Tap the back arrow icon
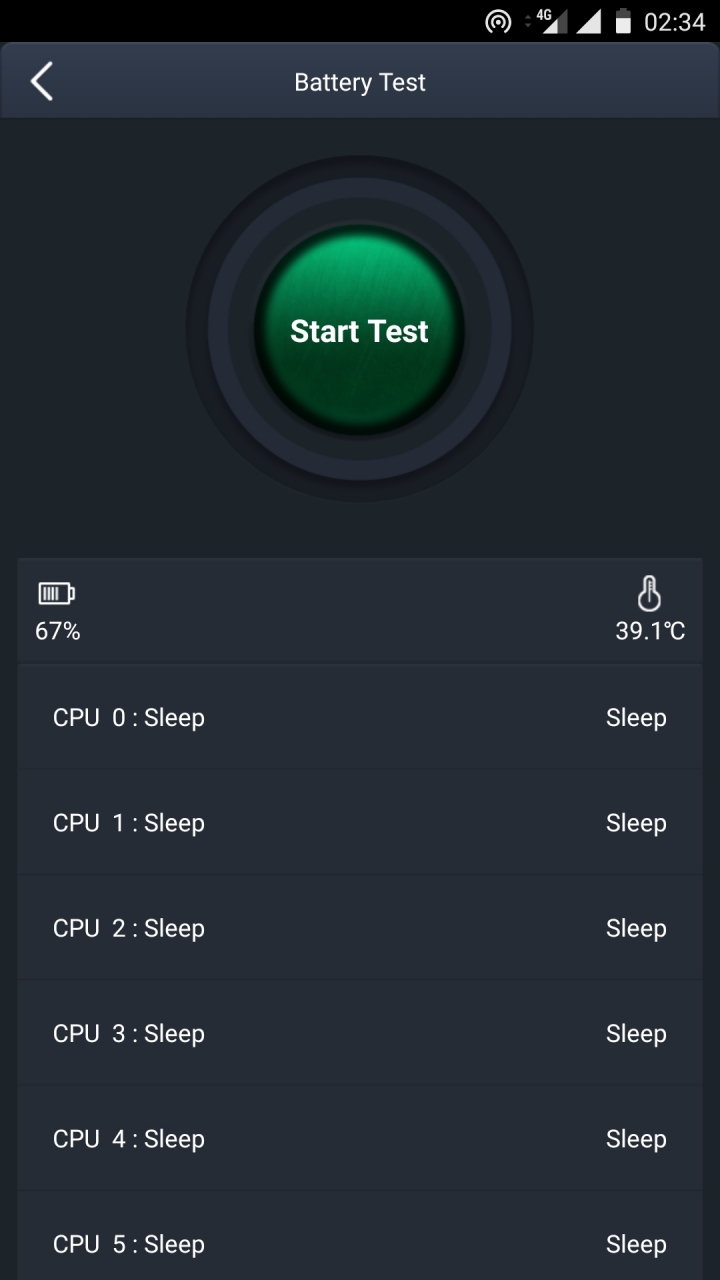 click(x=41, y=82)
